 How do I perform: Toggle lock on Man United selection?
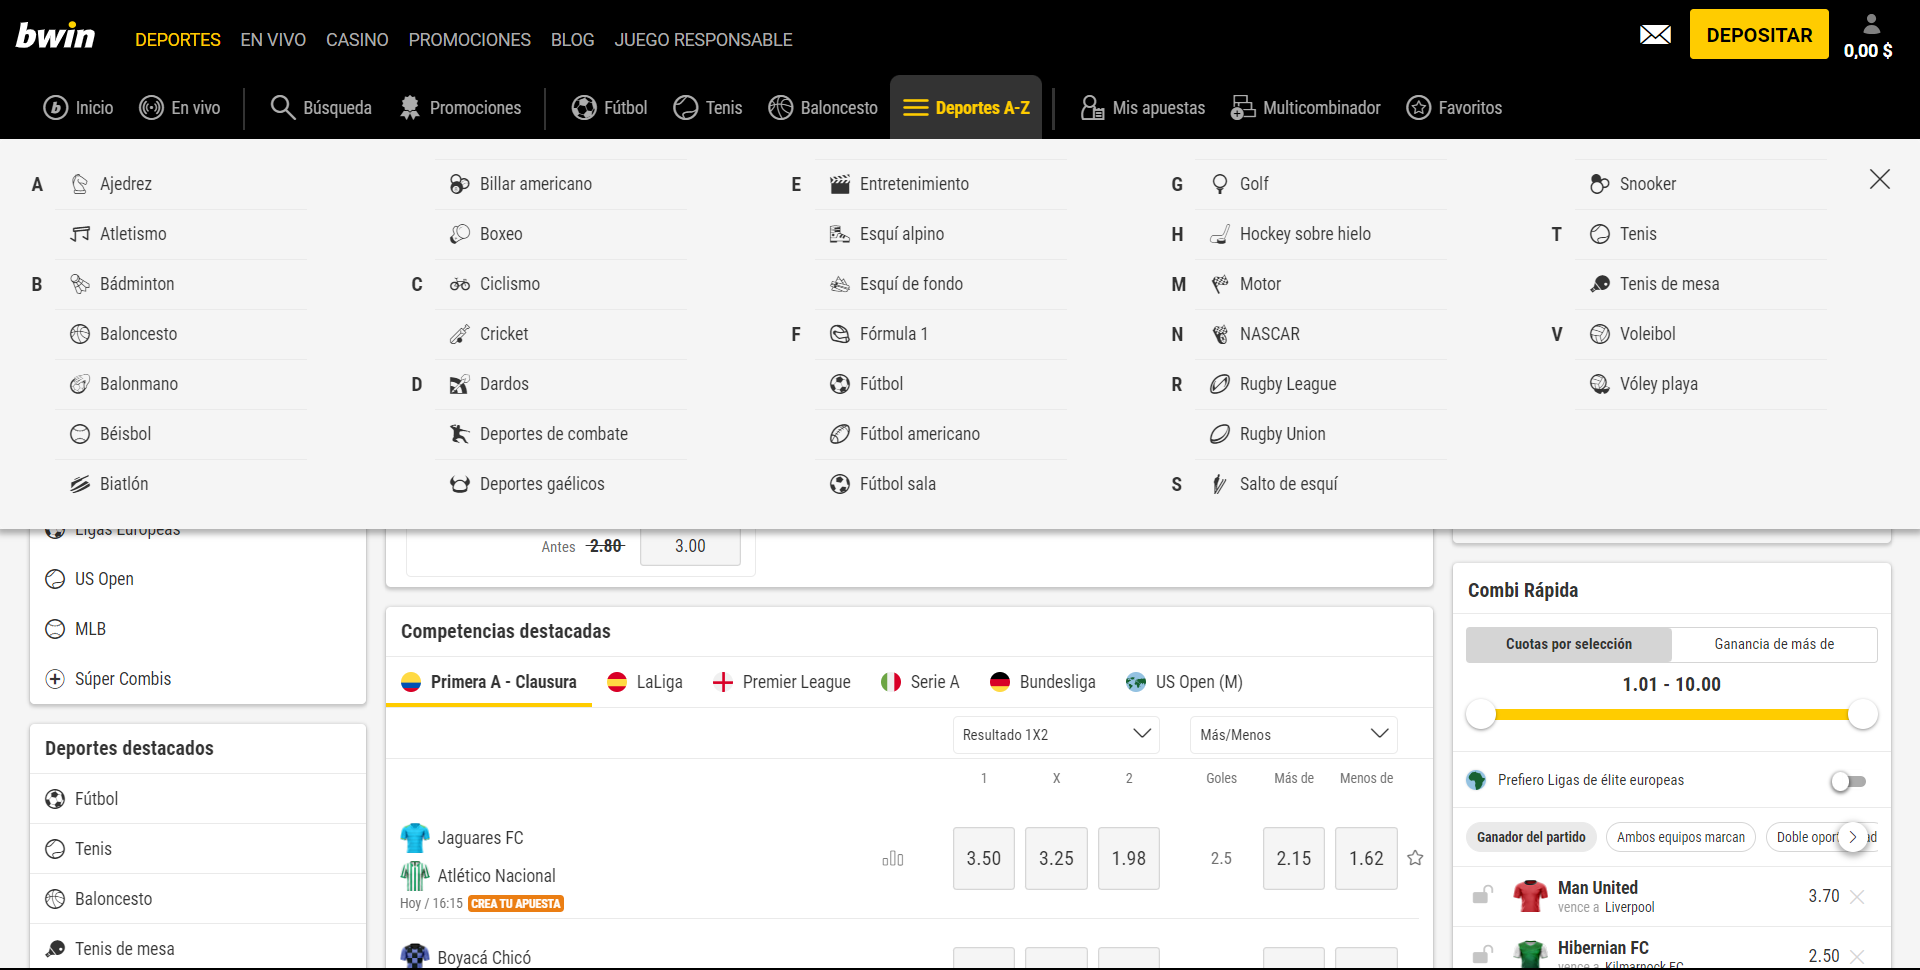[1482, 895]
